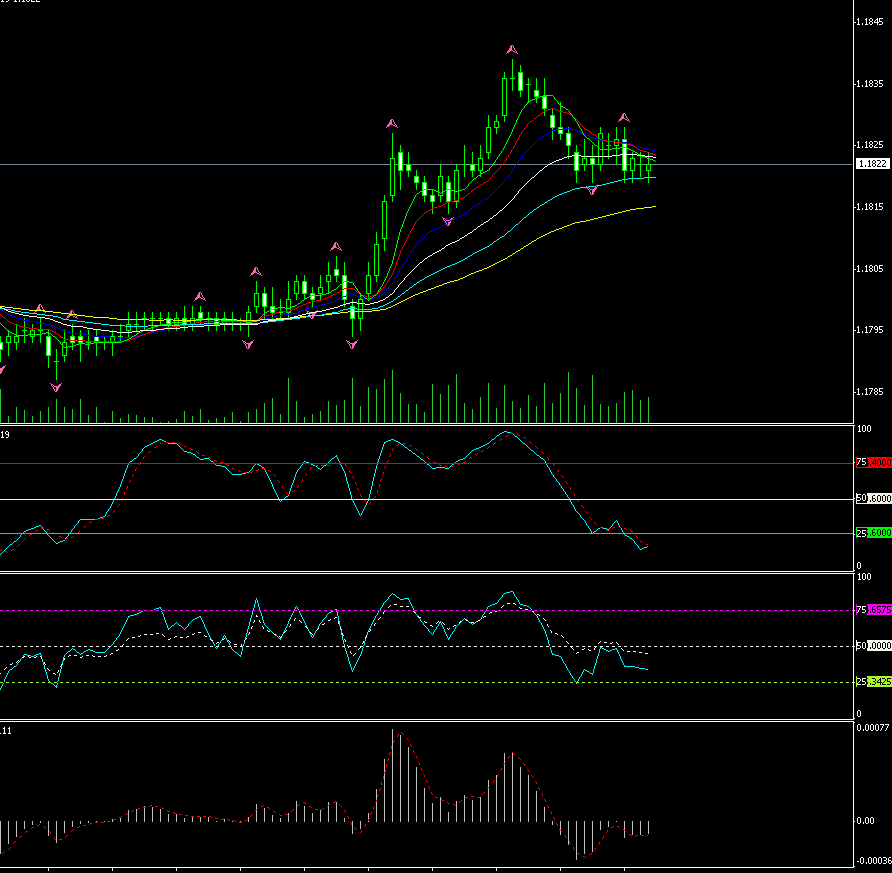Select the green oversold horizontal level line
This screenshot has height=873, width=892.
(427, 534)
